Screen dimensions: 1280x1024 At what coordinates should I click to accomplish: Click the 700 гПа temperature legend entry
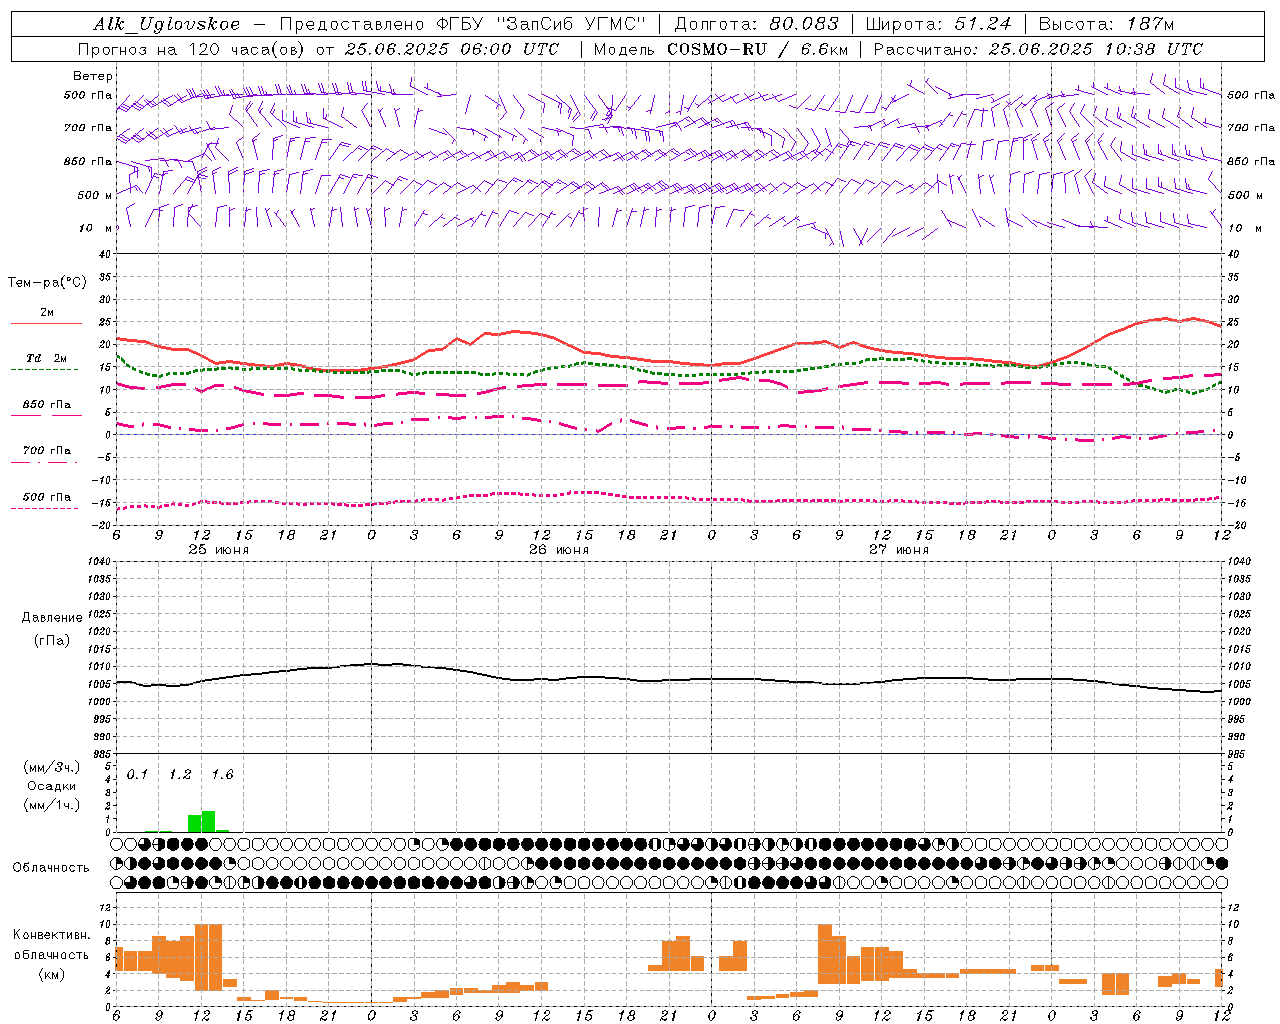tap(47, 450)
